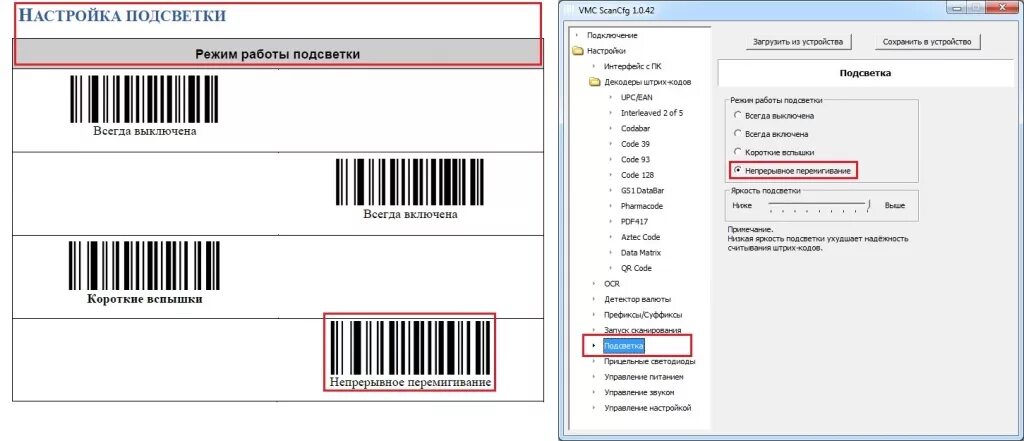The image size is (1024, 441).
Task: Click the Всегда включена barcode image
Action: click(411, 182)
